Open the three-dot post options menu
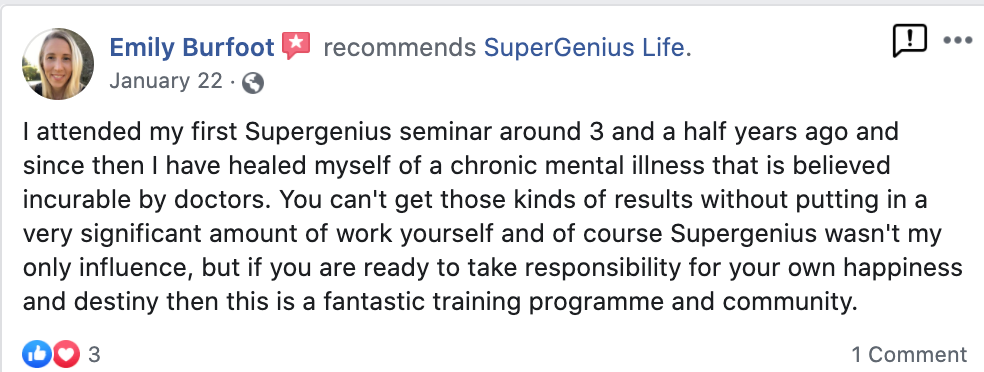 coord(958,41)
